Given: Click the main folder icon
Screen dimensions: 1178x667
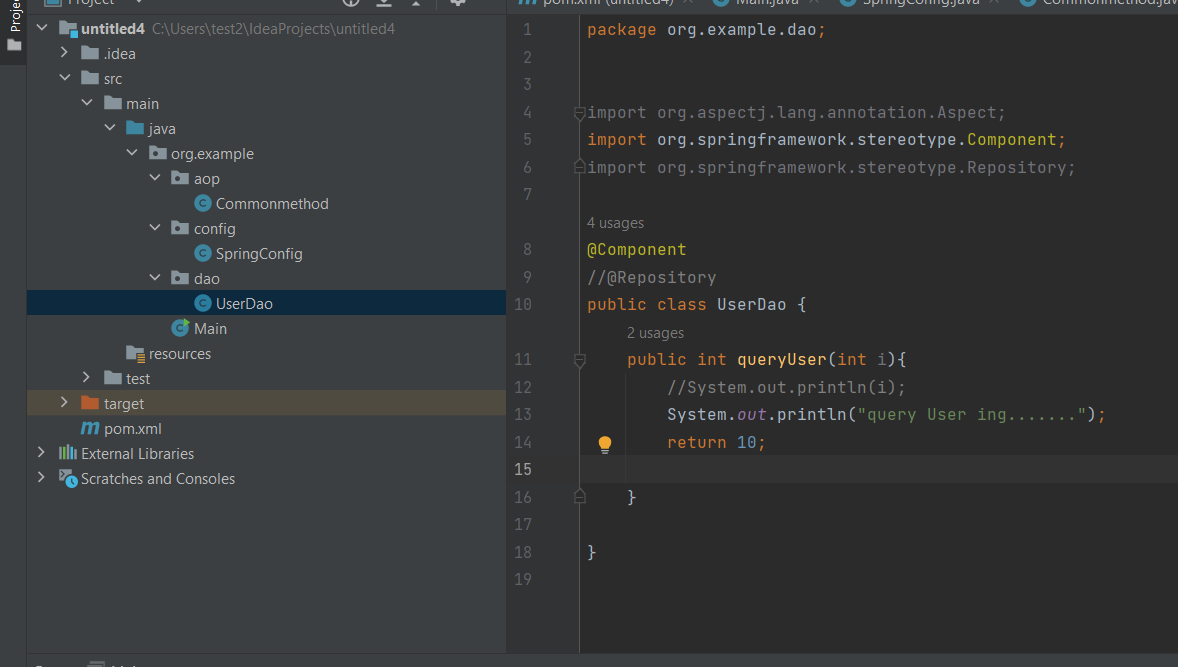Looking at the screenshot, I should point(113,102).
